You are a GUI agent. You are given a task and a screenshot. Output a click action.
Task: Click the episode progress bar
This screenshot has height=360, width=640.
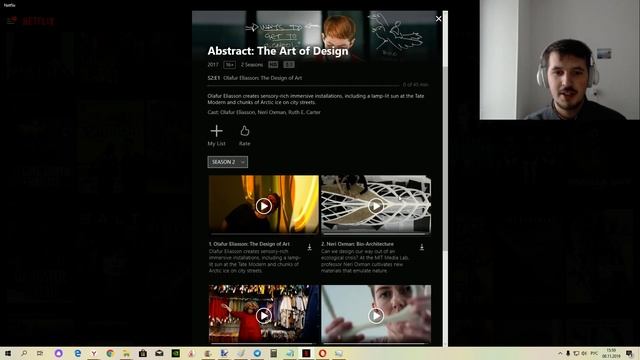click(304, 85)
